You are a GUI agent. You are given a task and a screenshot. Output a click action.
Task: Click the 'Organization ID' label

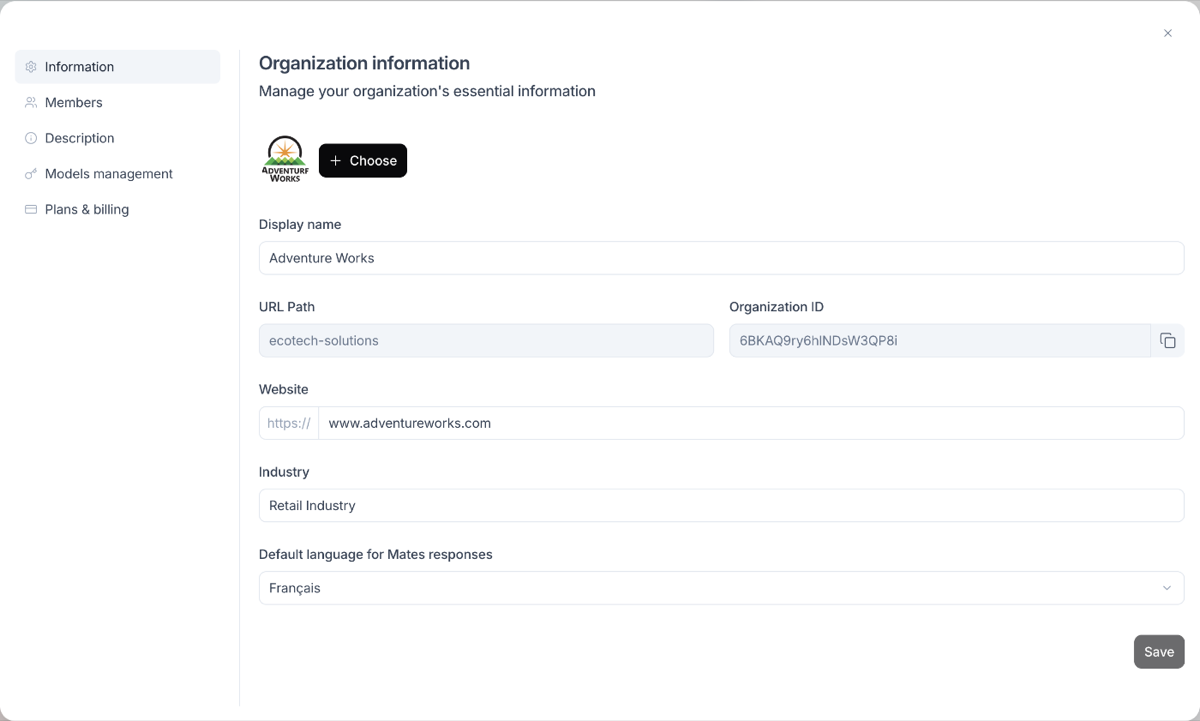coord(777,307)
